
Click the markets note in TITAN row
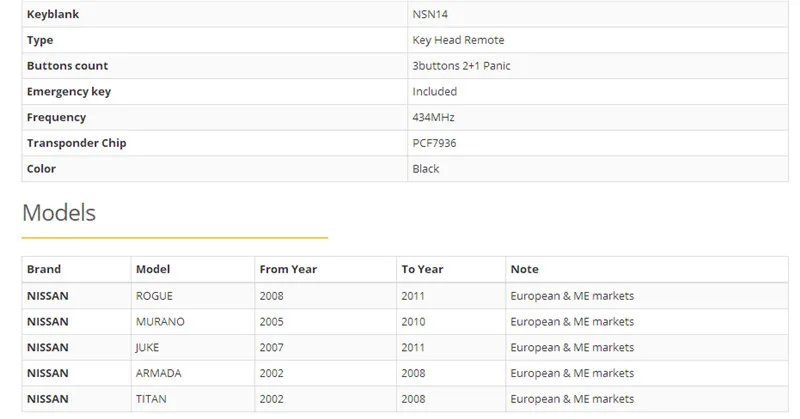coord(572,399)
